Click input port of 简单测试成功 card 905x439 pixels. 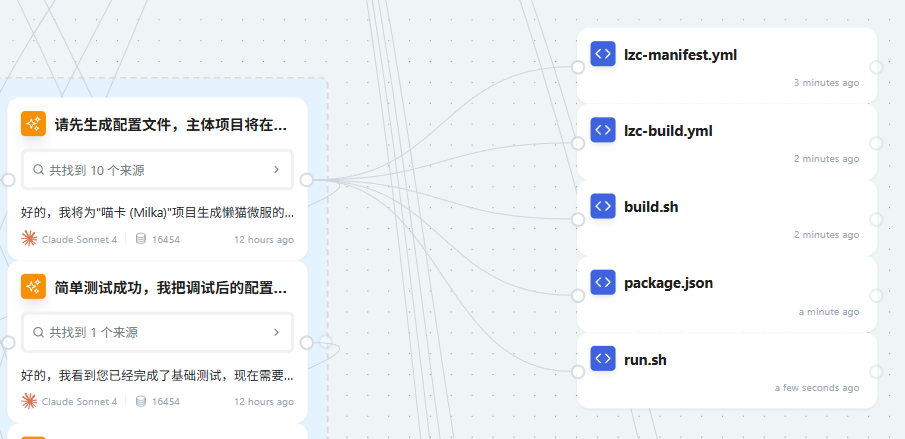point(8,343)
